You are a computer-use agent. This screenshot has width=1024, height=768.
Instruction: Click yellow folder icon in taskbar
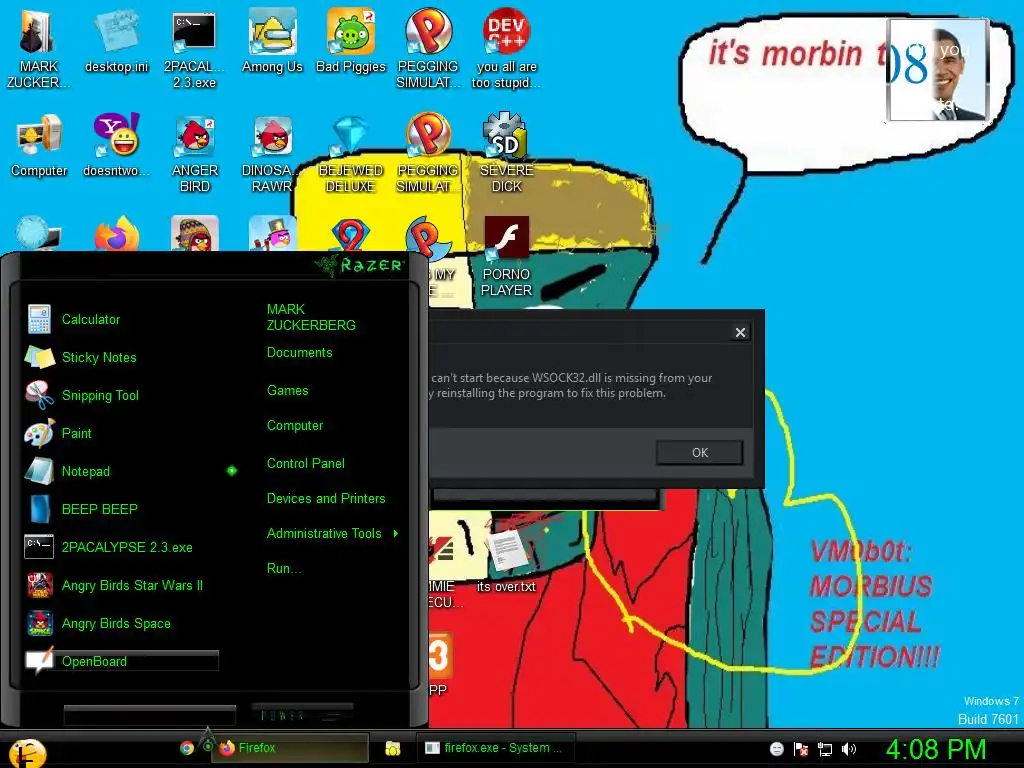click(392, 748)
